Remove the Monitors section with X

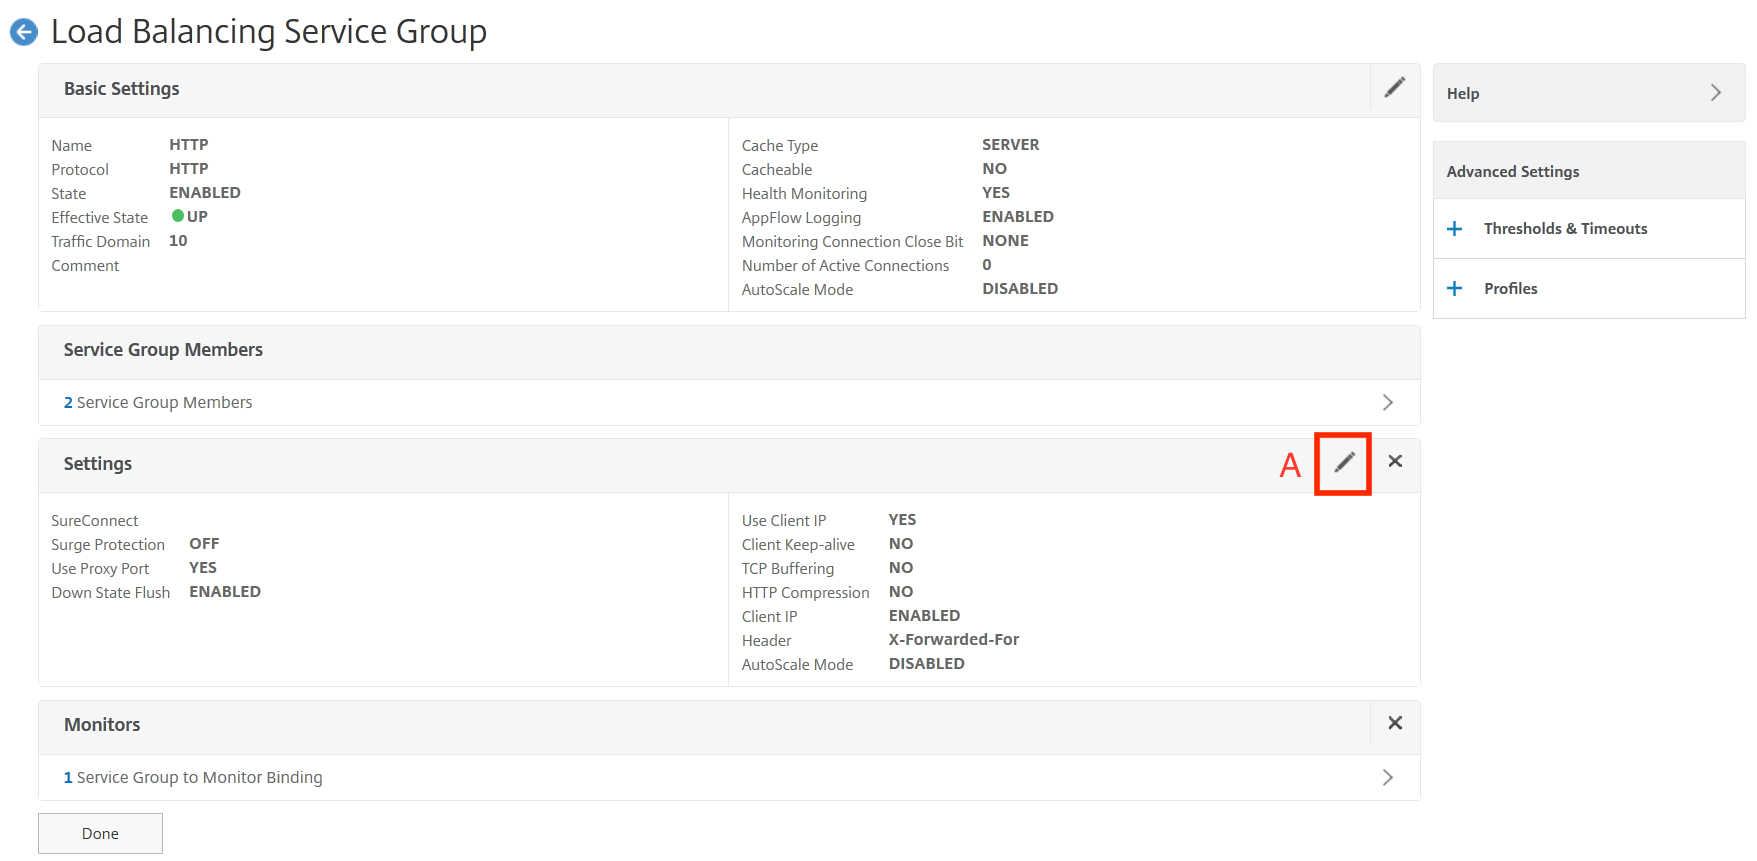[1395, 723]
